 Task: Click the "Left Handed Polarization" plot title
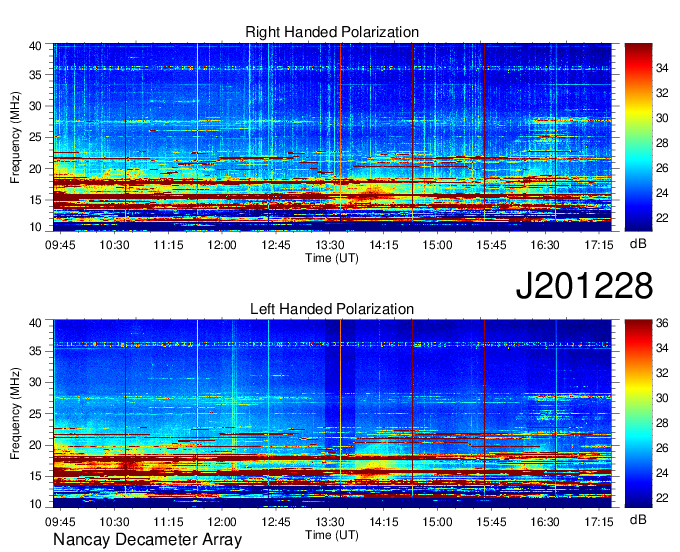[332, 309]
